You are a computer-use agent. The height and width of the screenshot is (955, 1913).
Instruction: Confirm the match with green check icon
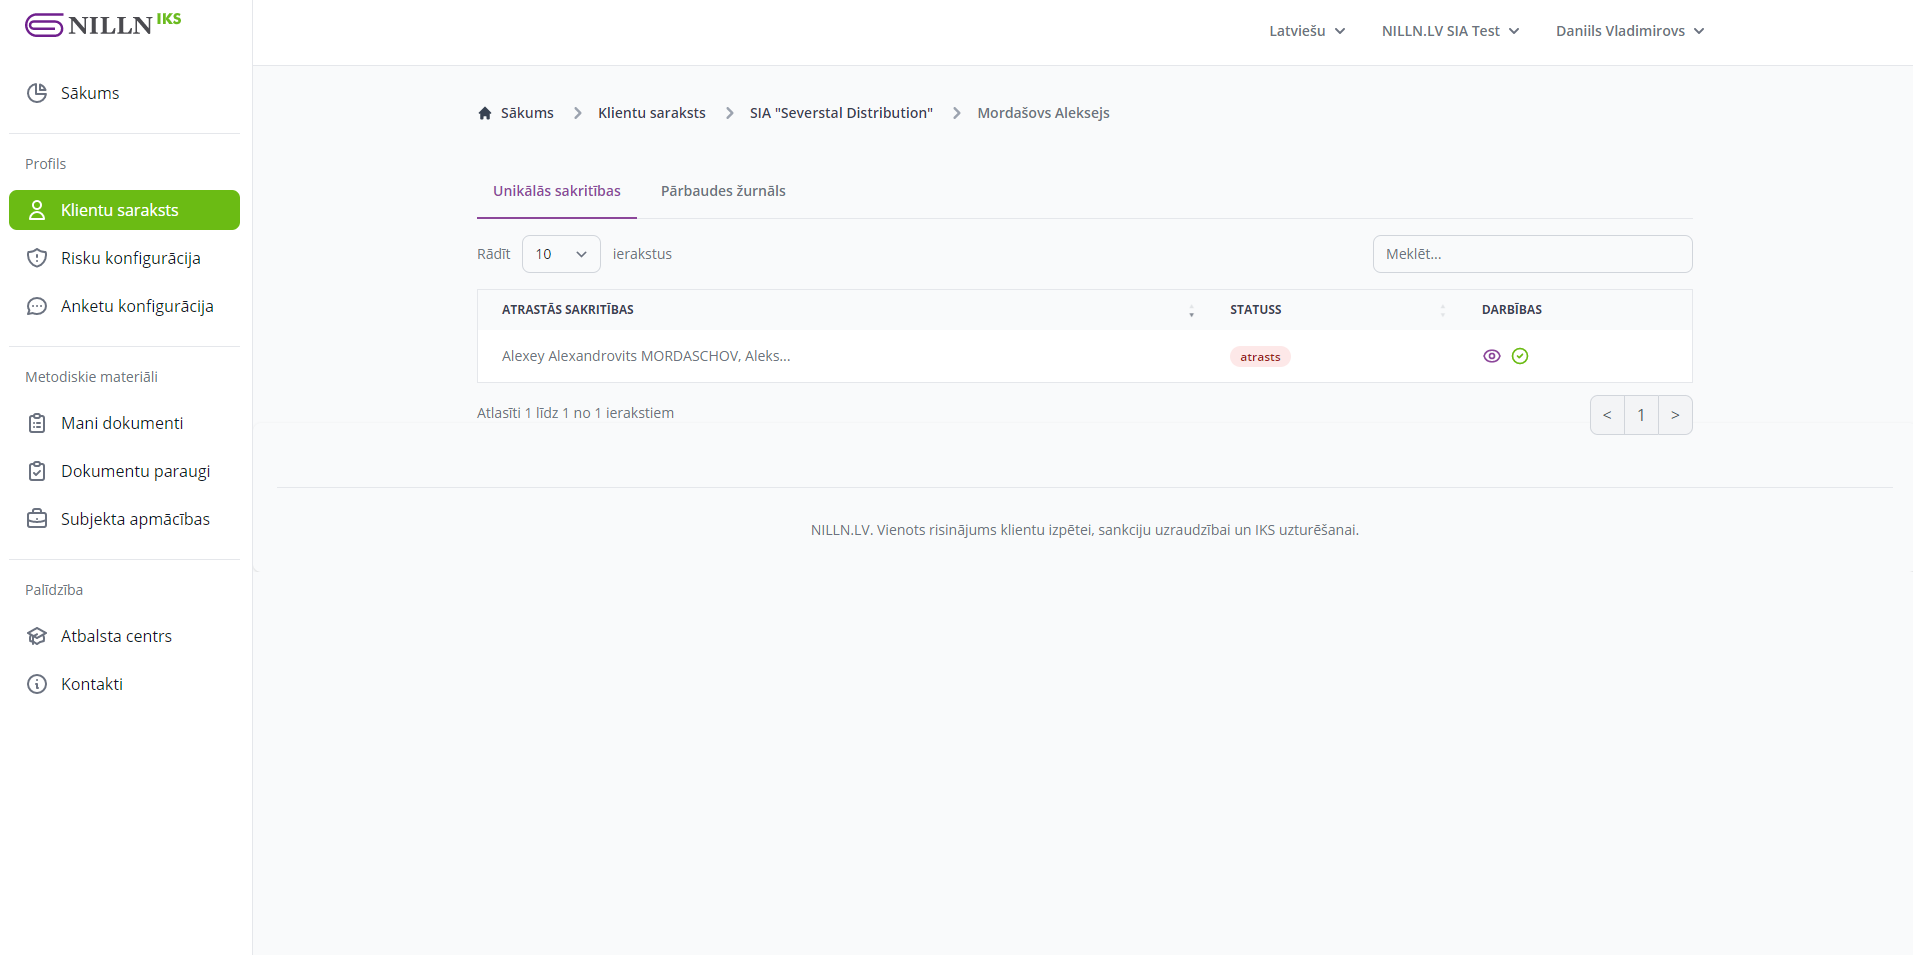point(1520,356)
